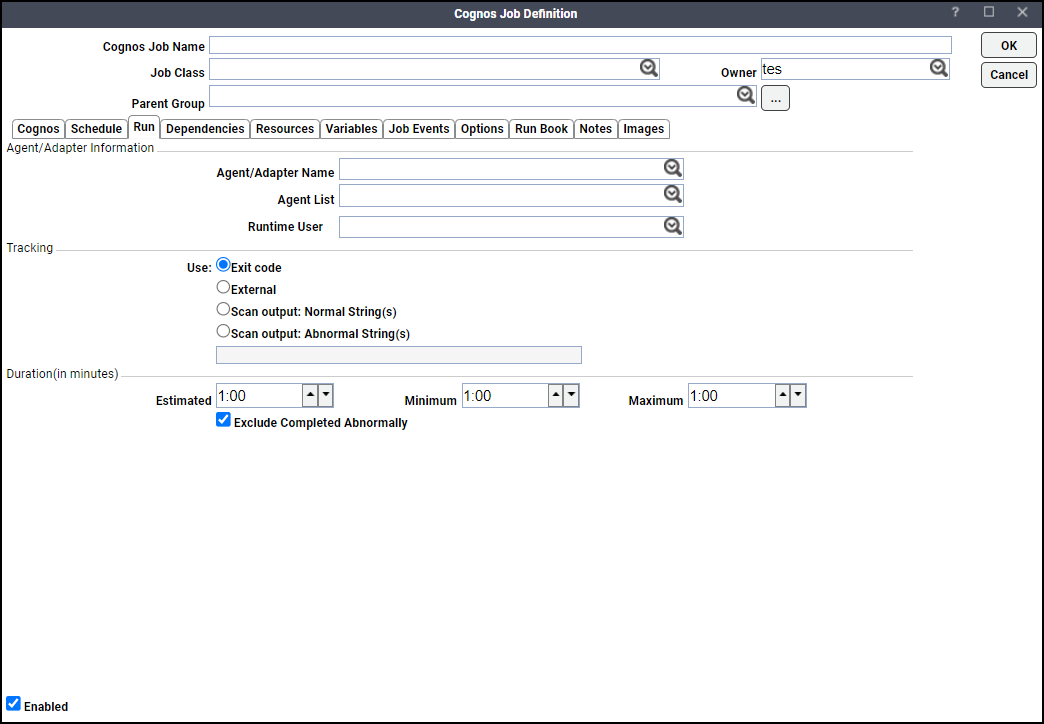Decrease Minimum duration with the down arrow
1044x724 pixels.
[x=571, y=395]
